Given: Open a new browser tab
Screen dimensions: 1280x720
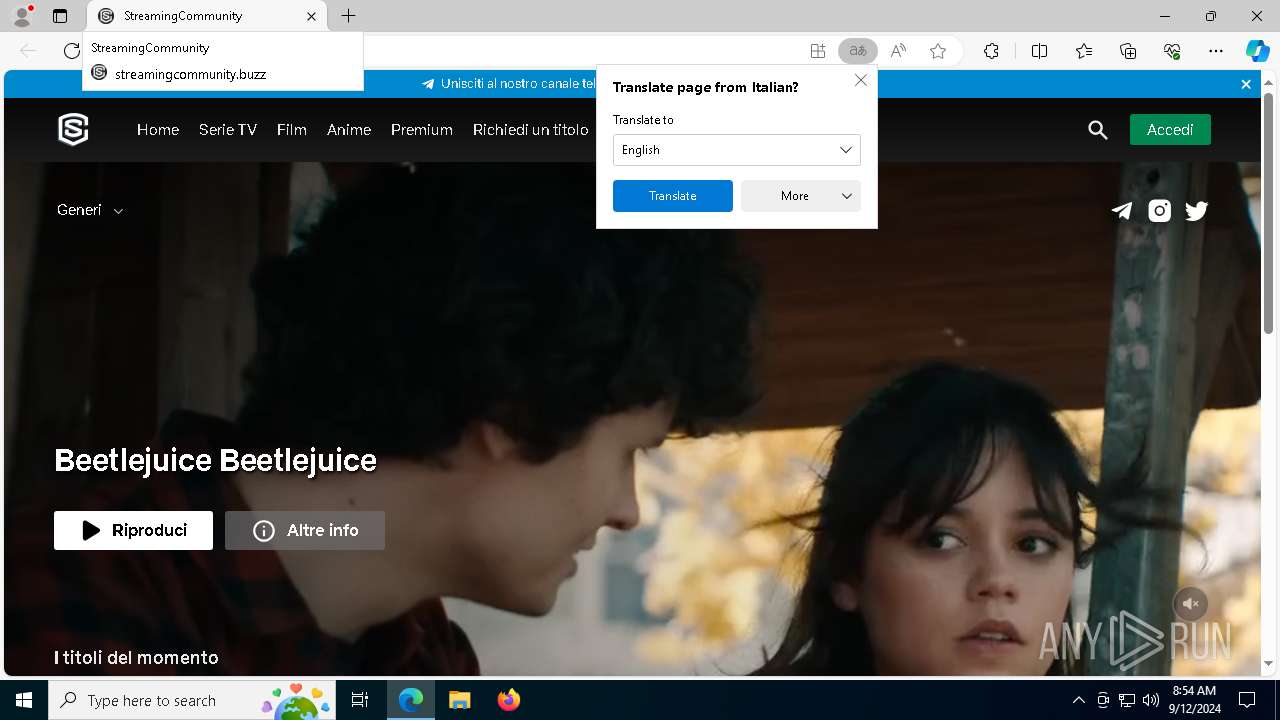Looking at the screenshot, I should pyautogui.click(x=348, y=16).
